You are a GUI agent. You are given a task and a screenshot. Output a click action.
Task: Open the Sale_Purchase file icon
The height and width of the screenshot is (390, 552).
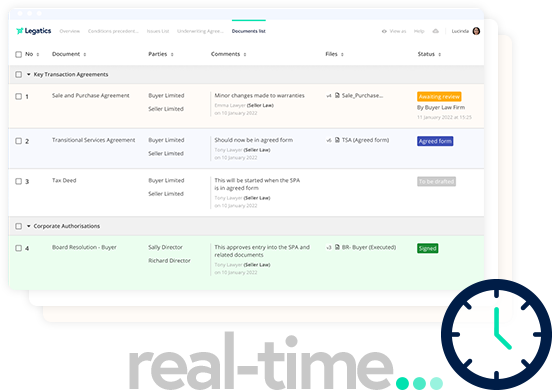(x=337, y=95)
